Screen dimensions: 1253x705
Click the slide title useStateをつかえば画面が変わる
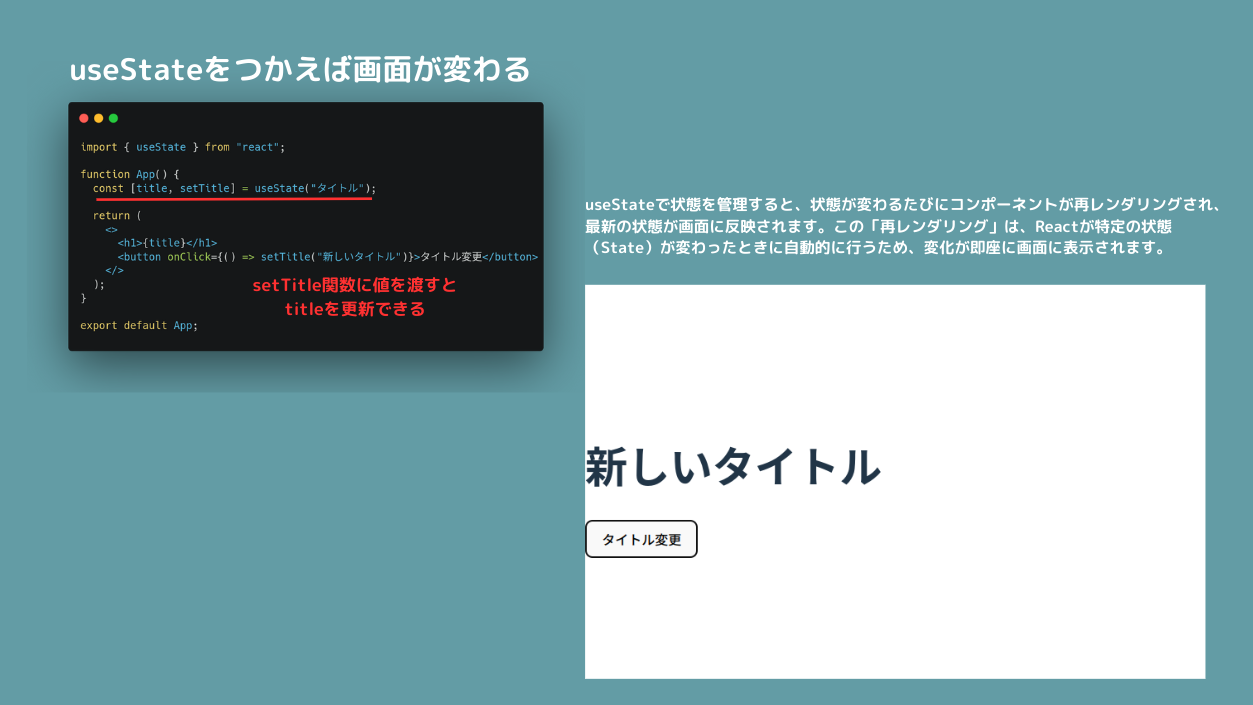click(300, 70)
